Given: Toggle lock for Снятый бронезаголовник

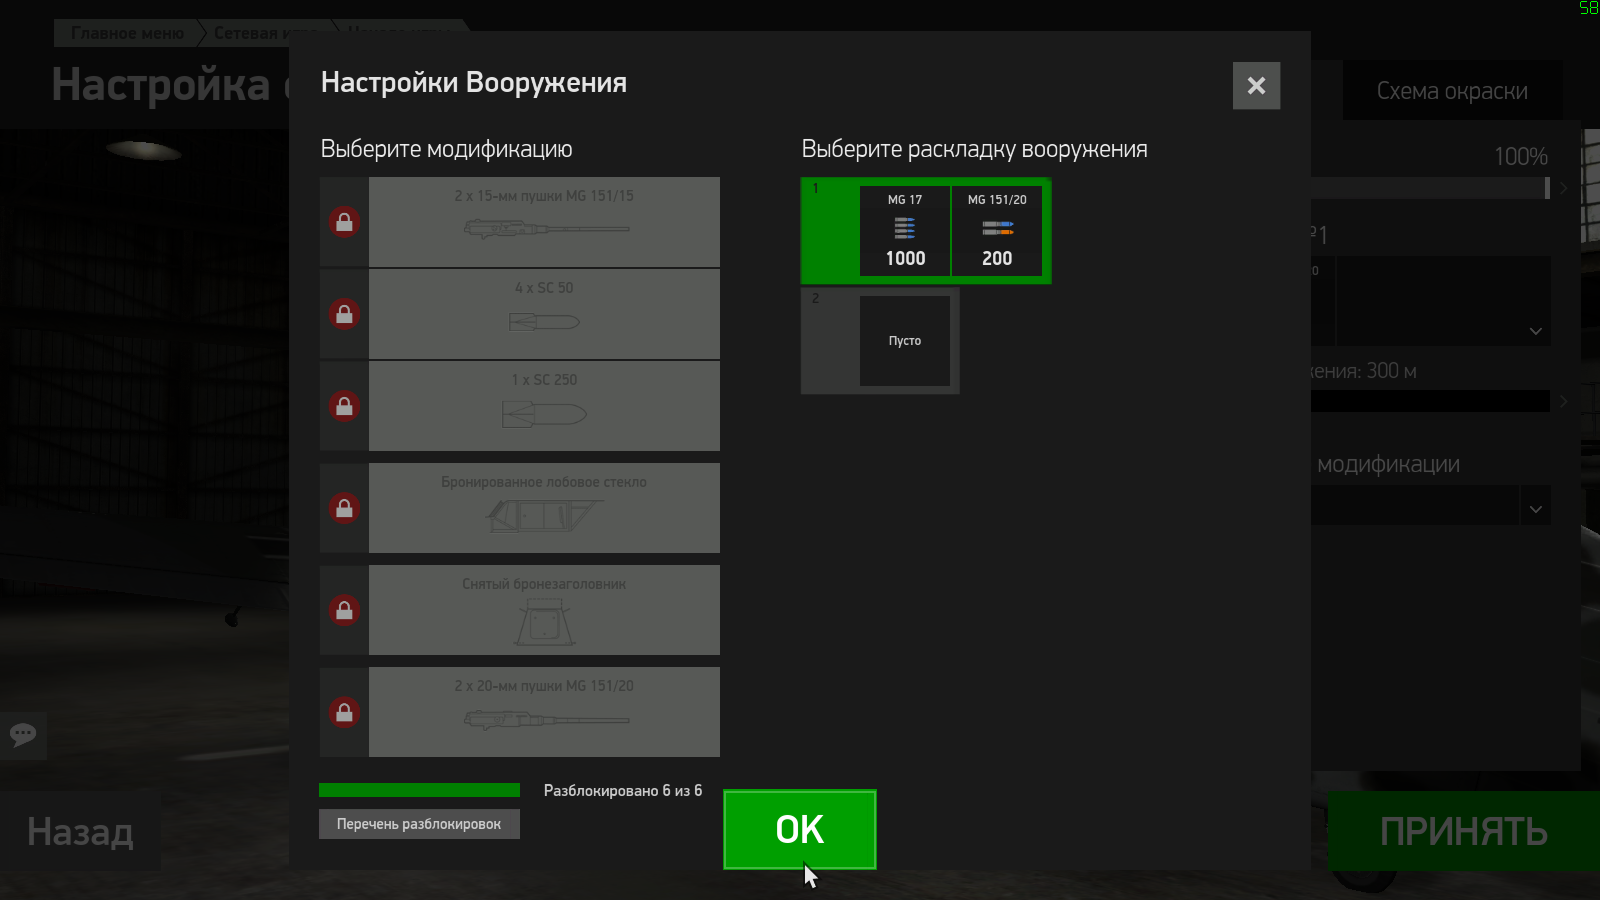Looking at the screenshot, I should [x=344, y=610].
